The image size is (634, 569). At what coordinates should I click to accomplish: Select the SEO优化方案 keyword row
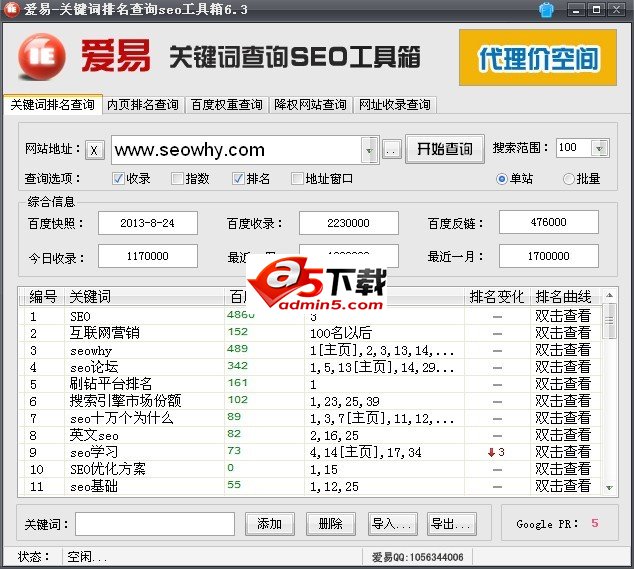[x=310, y=469]
